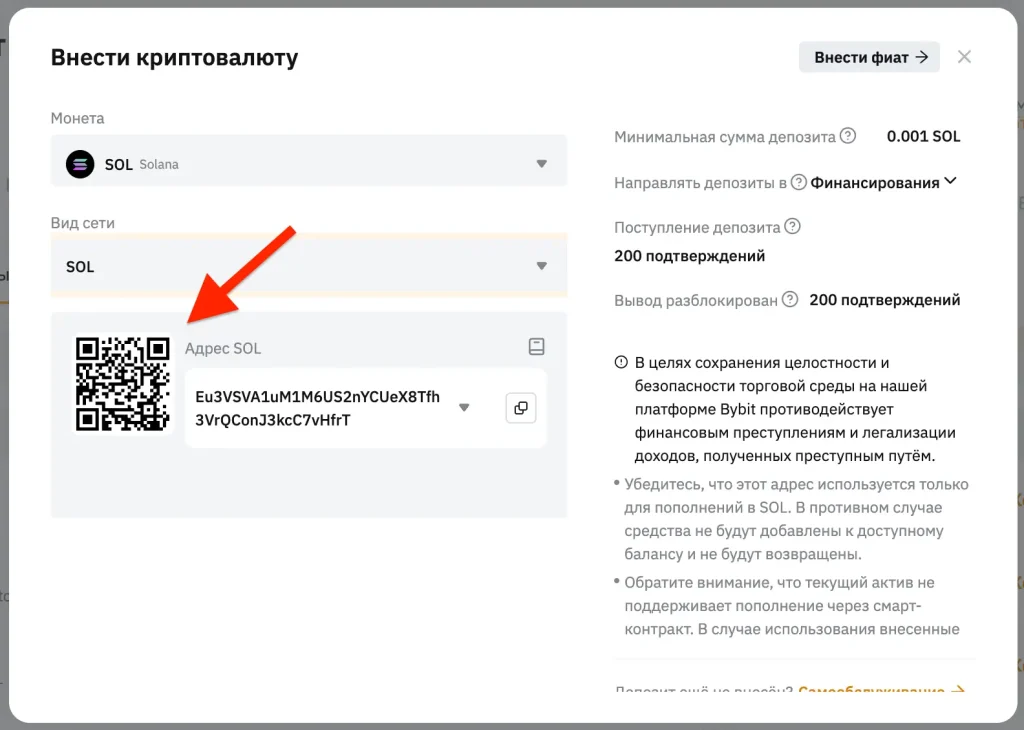This screenshot has width=1024, height=730.
Task: Click the SOL deposit address text
Action: [x=317, y=408]
